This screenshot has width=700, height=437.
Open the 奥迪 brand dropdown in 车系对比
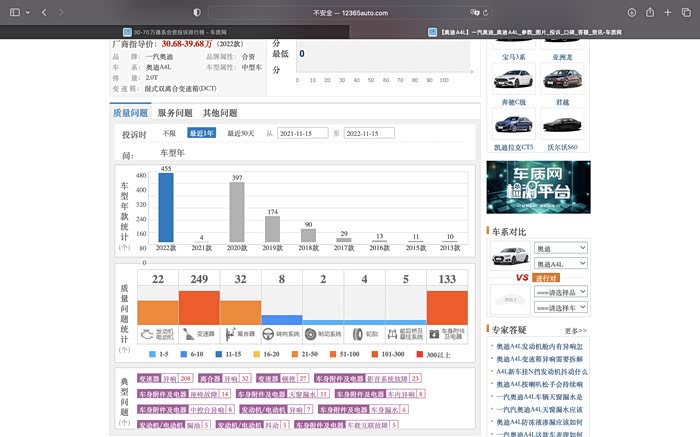click(561, 248)
